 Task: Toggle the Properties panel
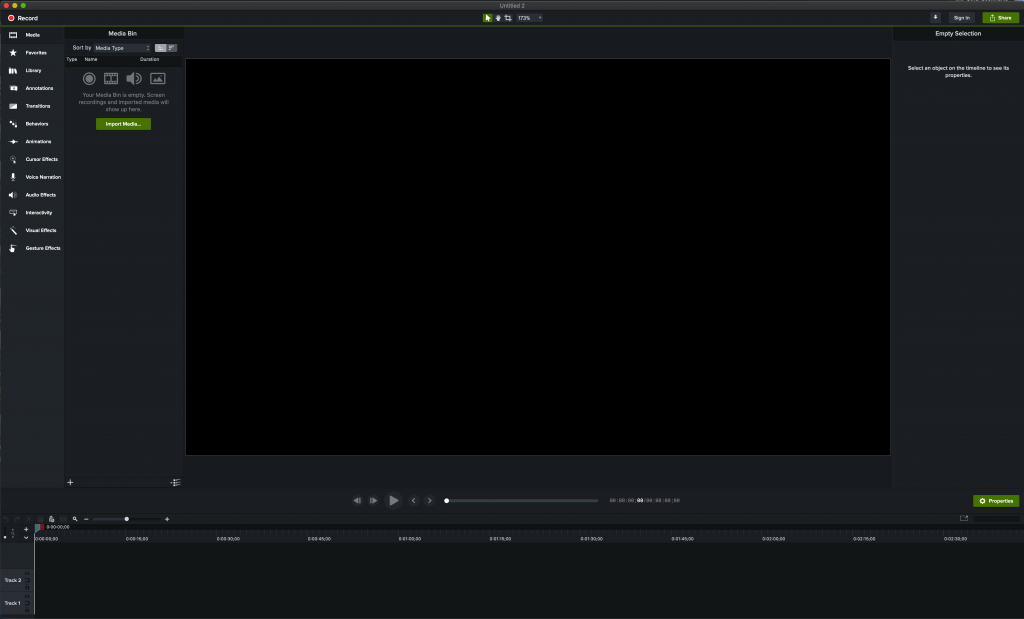996,500
